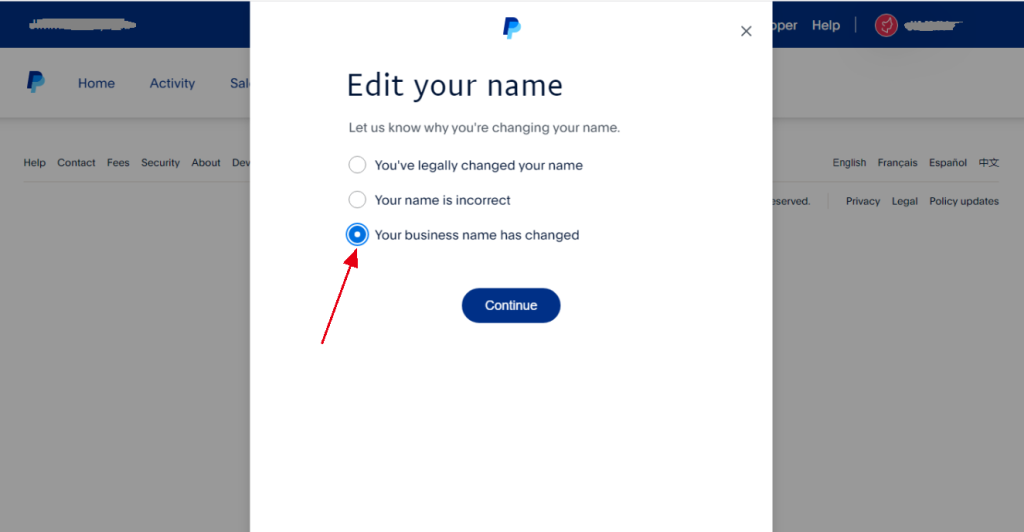Go to the Activity tab
This screenshot has height=532, width=1024.
click(172, 83)
